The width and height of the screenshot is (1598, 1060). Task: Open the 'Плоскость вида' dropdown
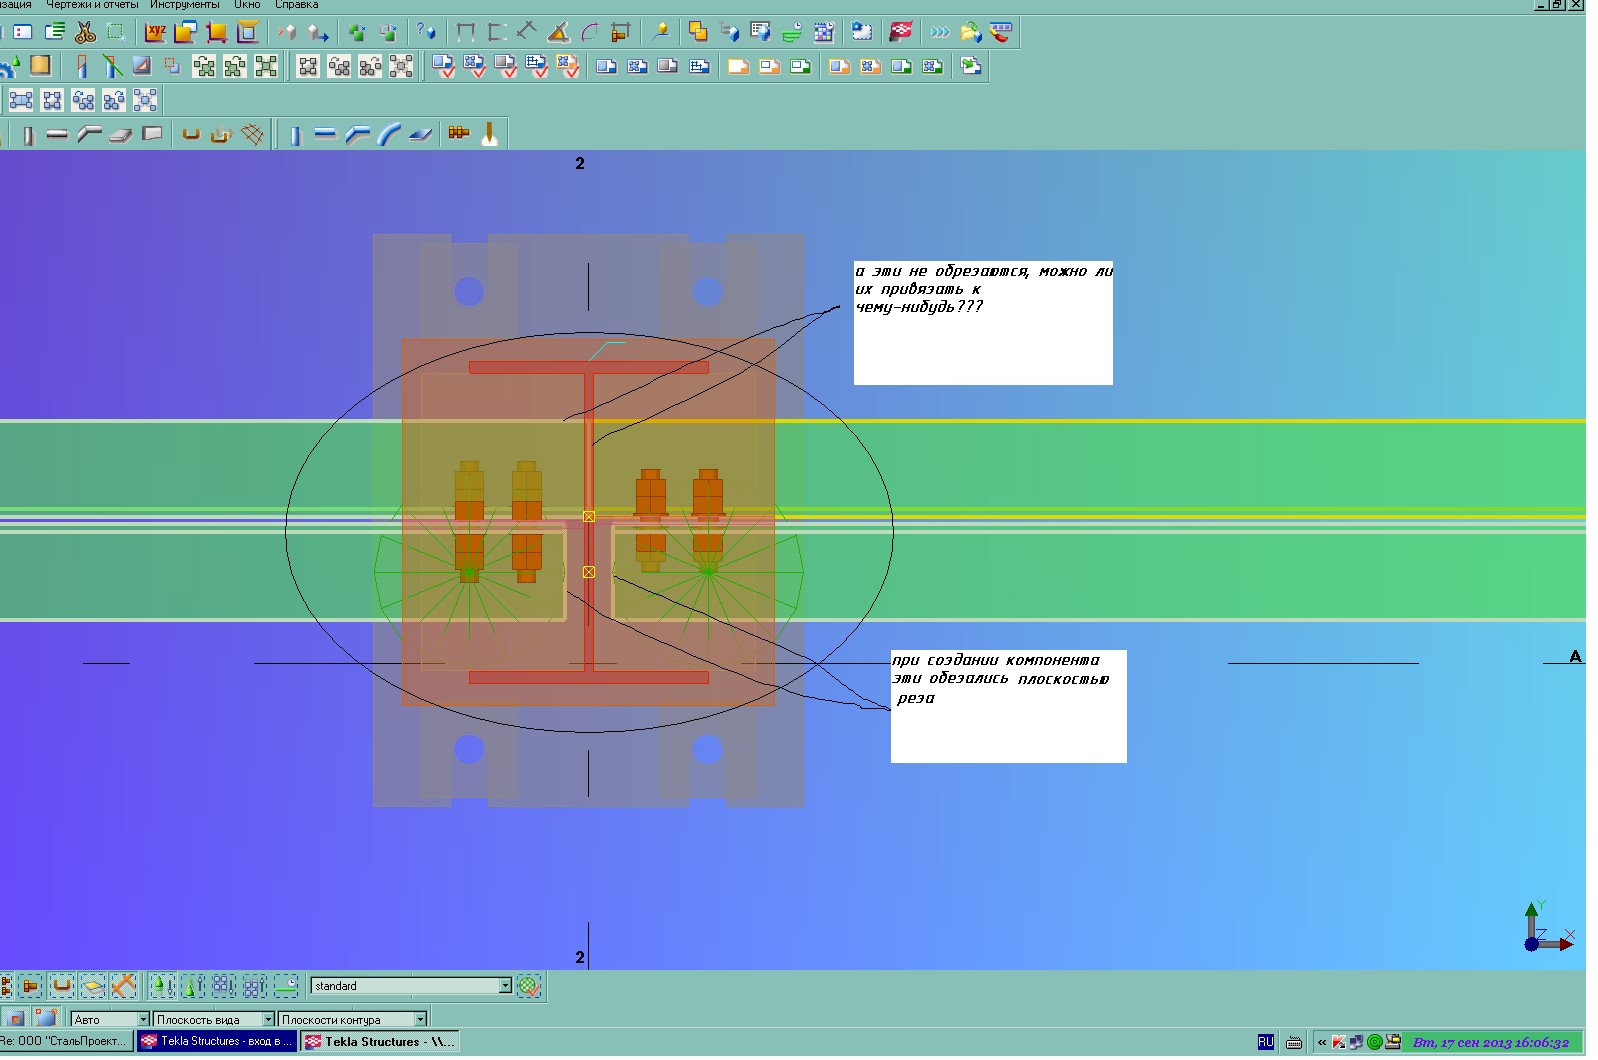point(268,1019)
